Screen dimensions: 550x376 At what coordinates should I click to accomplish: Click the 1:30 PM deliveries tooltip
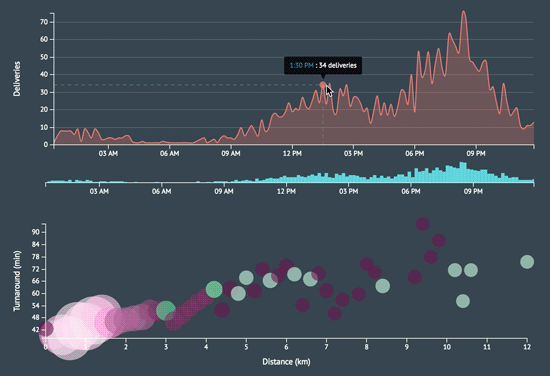pos(323,66)
